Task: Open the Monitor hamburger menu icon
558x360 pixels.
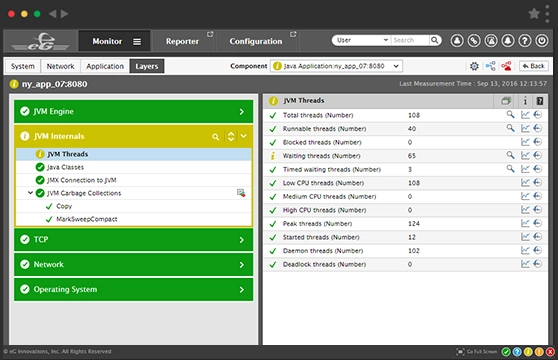Action: coord(137,42)
